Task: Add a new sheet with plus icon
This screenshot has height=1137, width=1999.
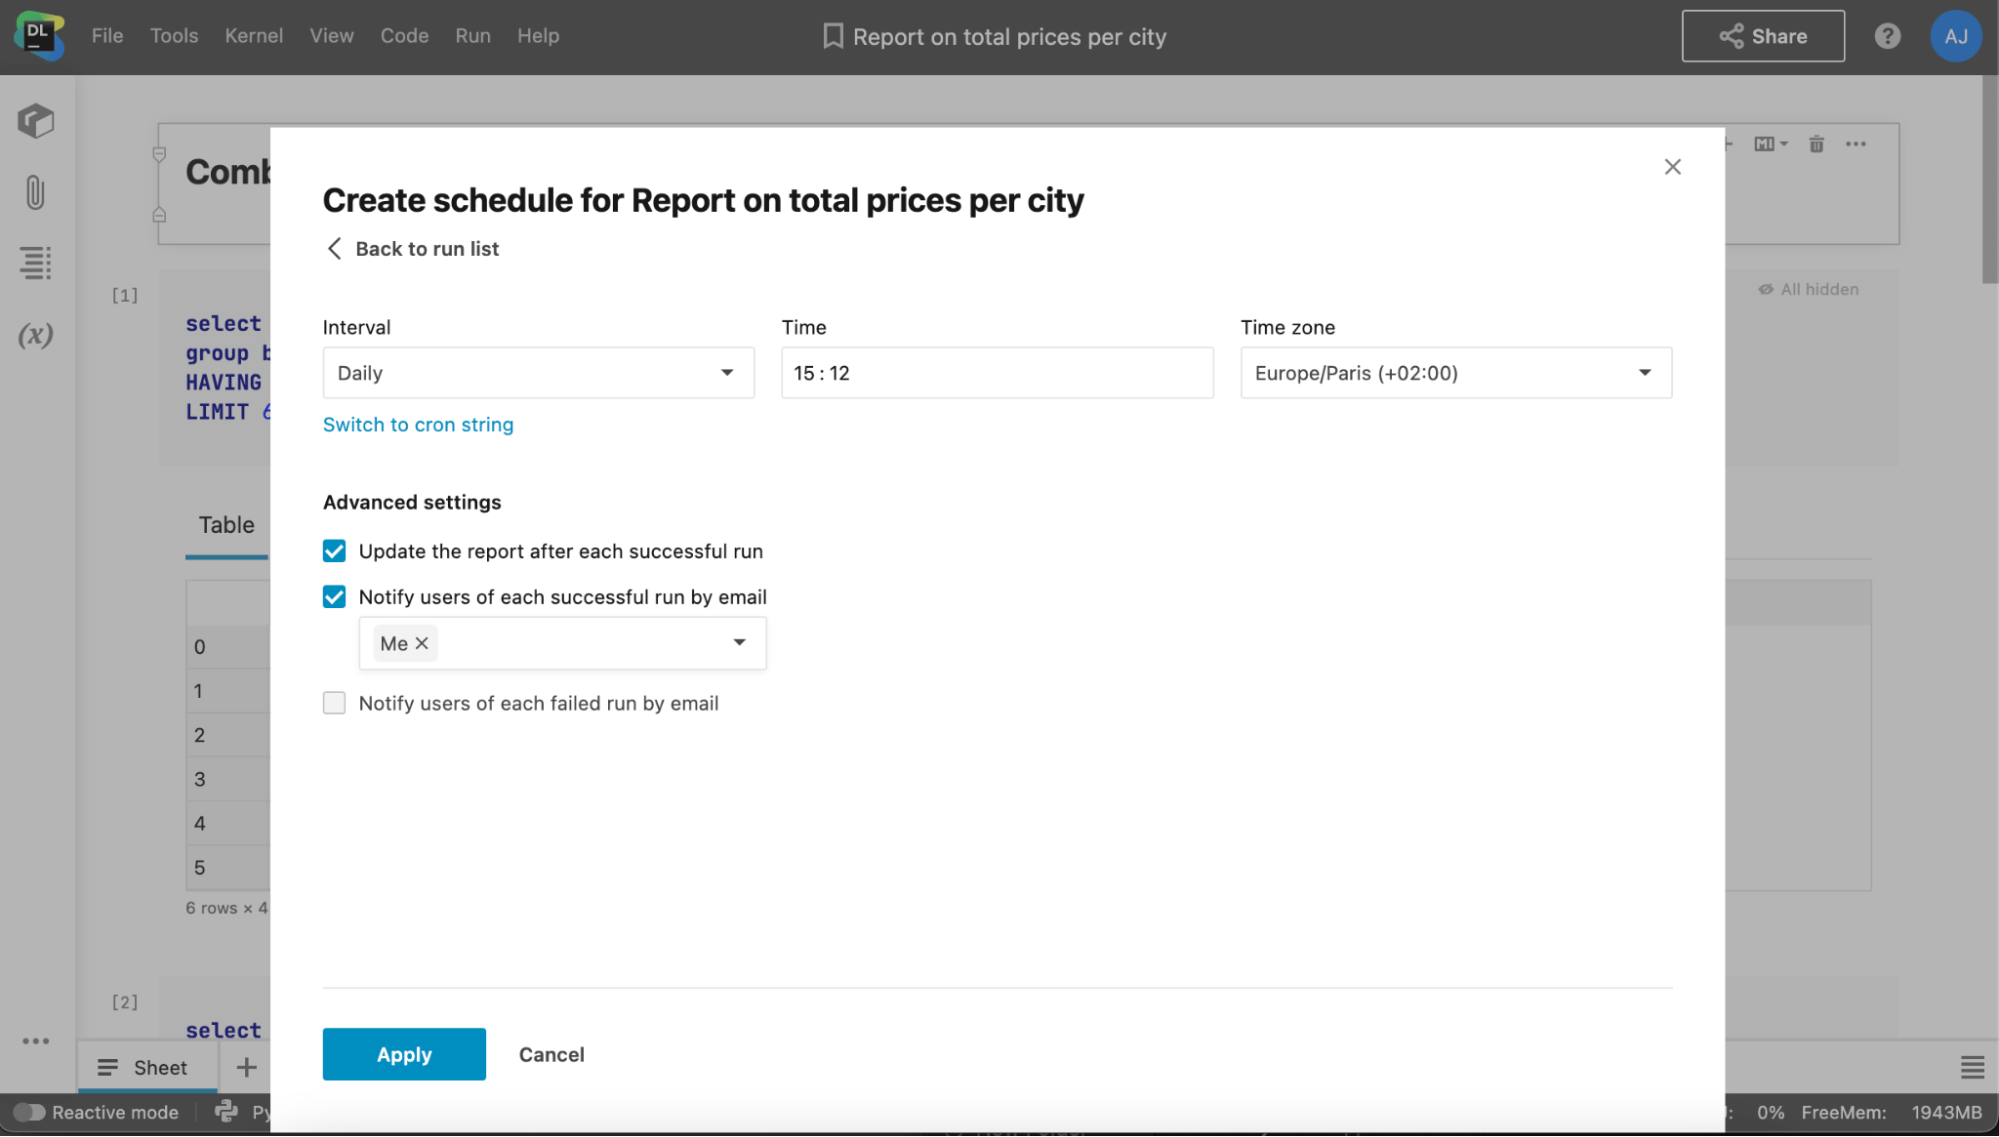Action: point(246,1067)
